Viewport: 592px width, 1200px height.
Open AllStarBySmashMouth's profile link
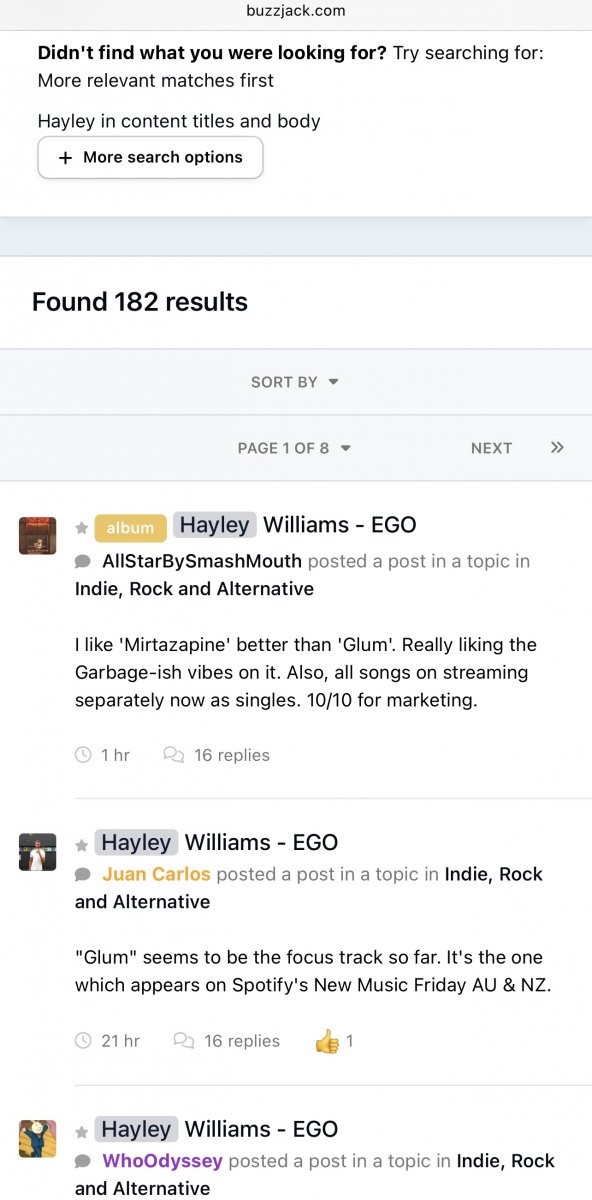[202, 561]
